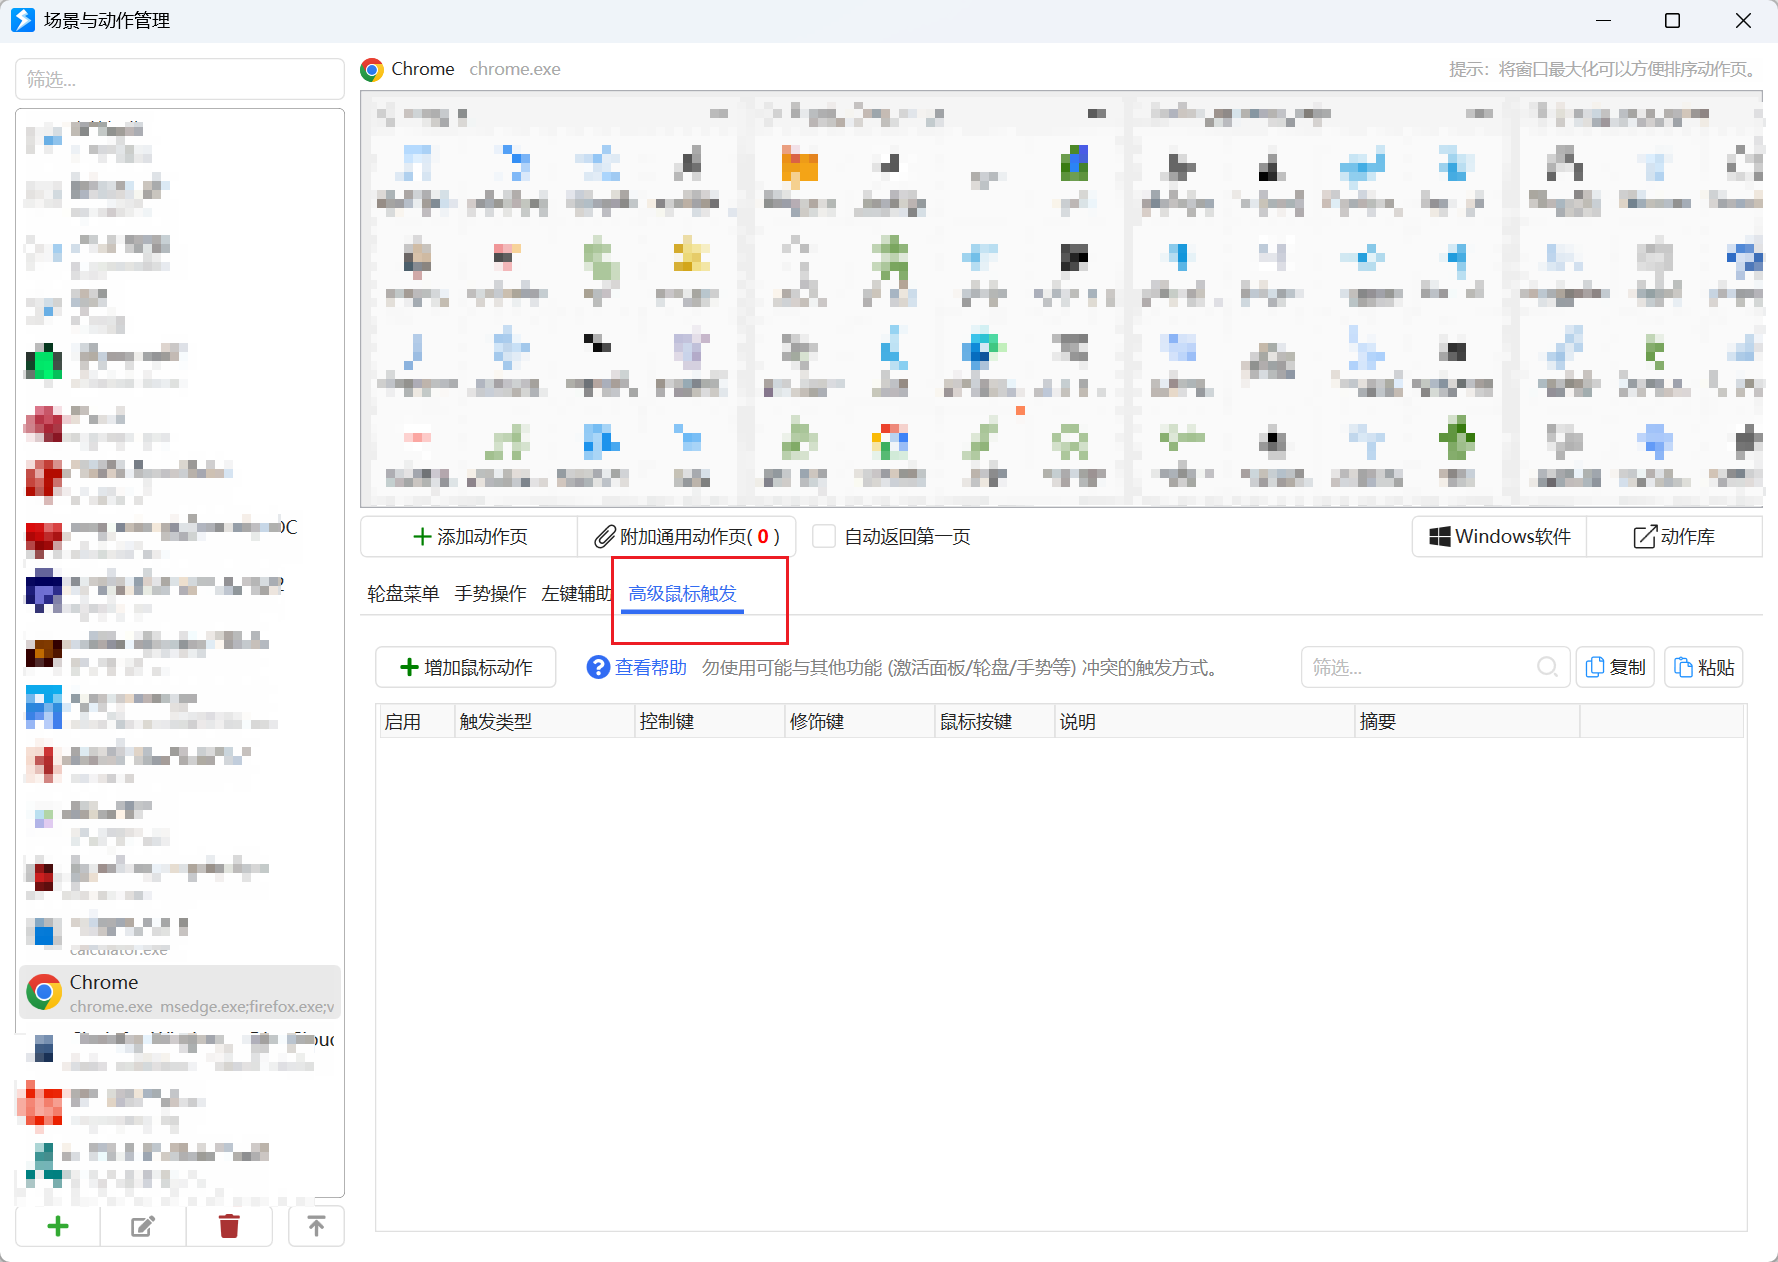Delete scene with the red trash icon
This screenshot has height=1262, width=1778.
point(229,1226)
